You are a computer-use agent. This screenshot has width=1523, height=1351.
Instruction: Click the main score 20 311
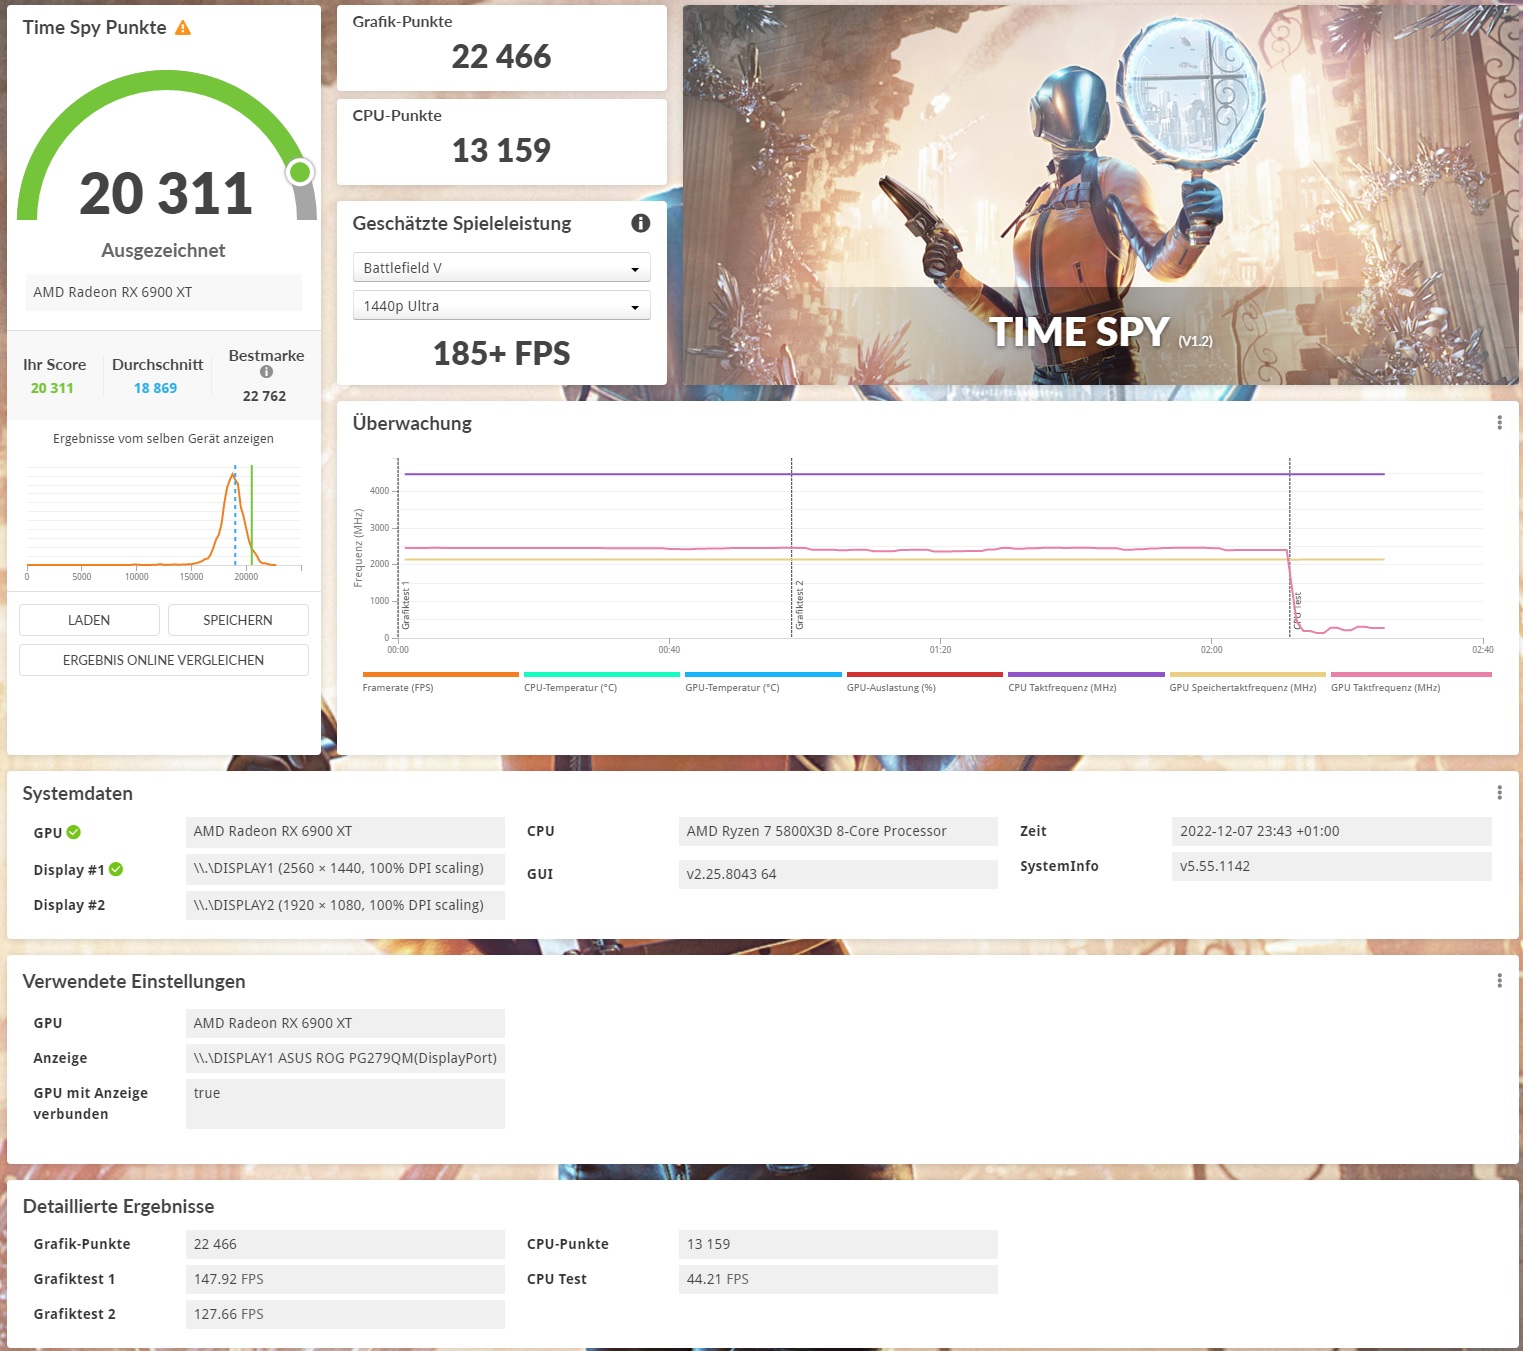coord(166,193)
